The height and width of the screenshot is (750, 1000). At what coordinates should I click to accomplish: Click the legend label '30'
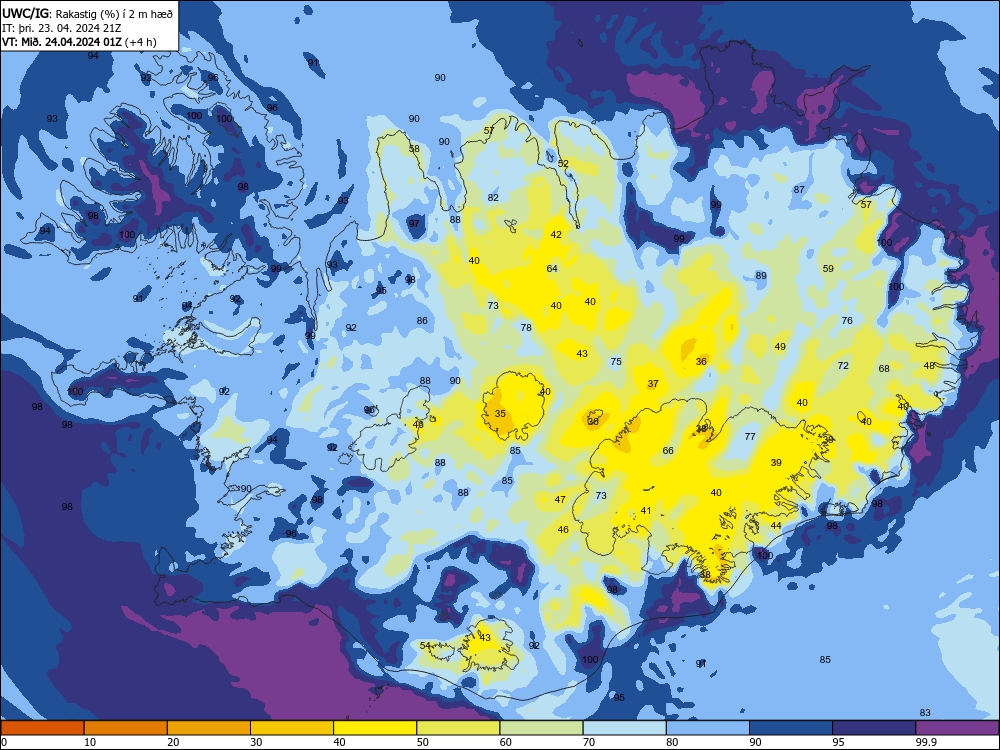tap(256, 742)
